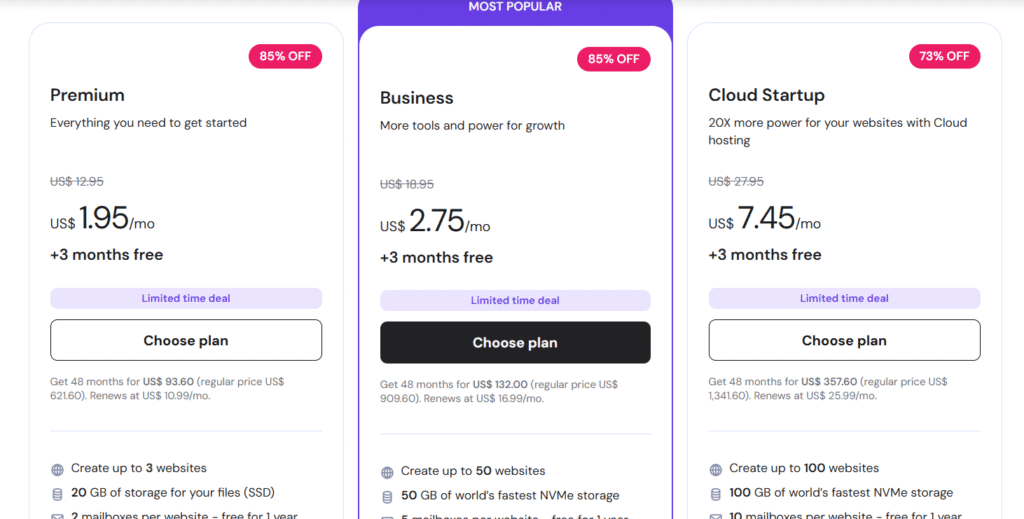Choose the Premium plan
The image size is (1024, 519).
click(186, 340)
